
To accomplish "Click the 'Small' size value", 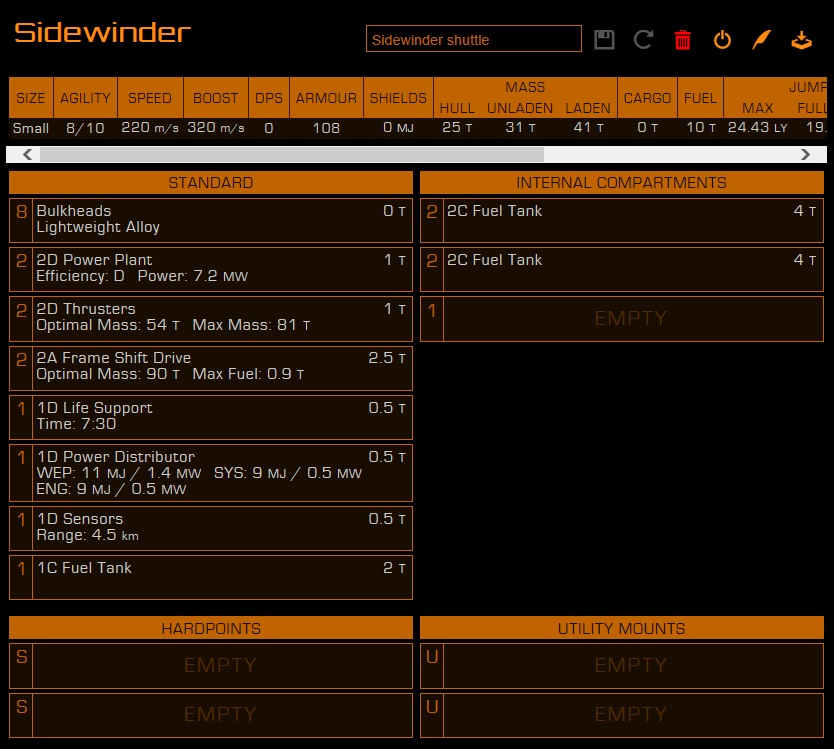I will coord(31,128).
